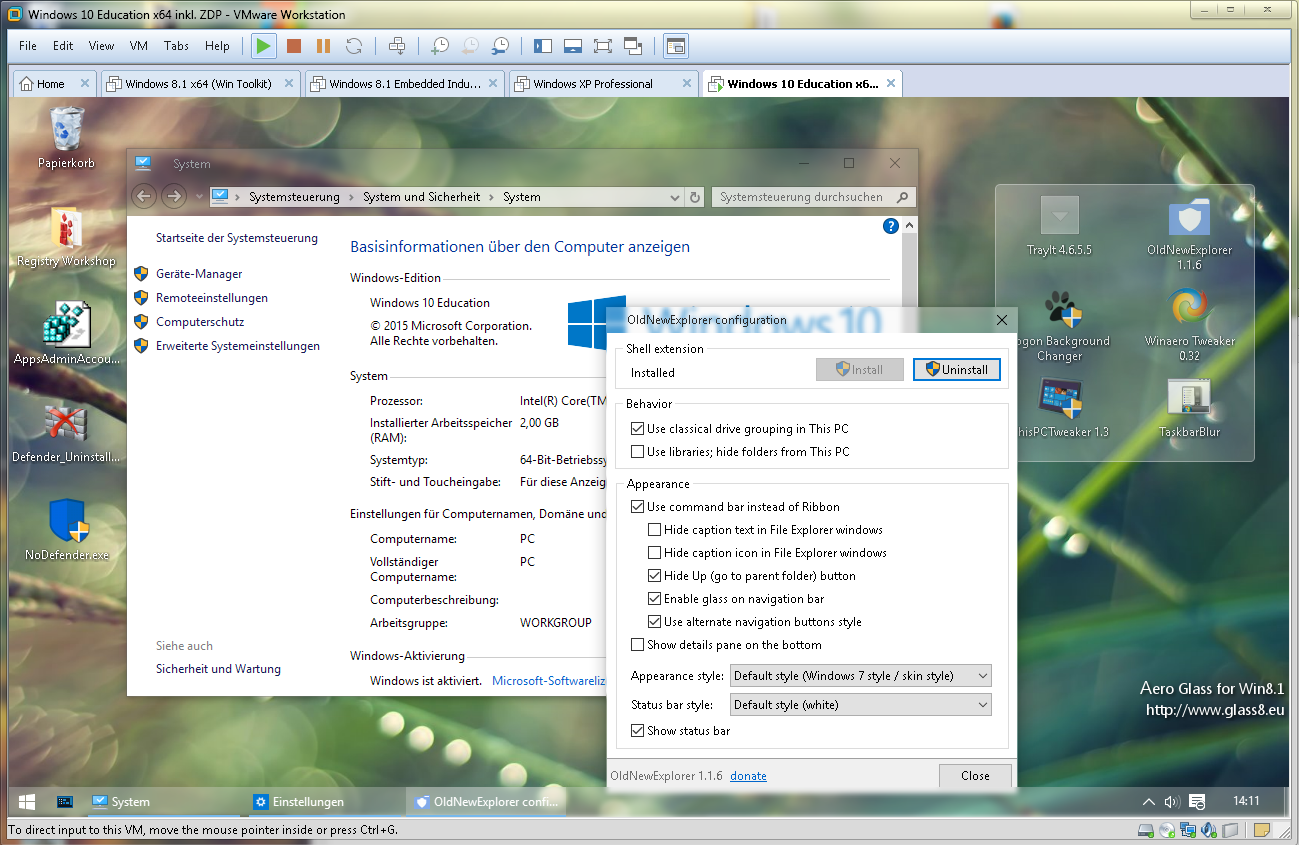Image resolution: width=1299 pixels, height=845 pixels.
Task: Toggle 'Use classical drive grouping in This PC'
Action: [638, 429]
